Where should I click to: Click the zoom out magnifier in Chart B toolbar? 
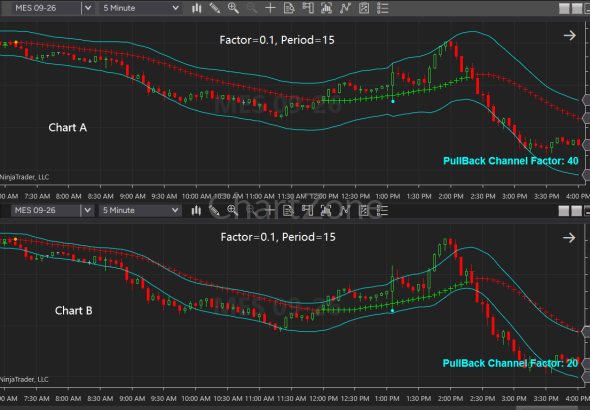click(251, 210)
